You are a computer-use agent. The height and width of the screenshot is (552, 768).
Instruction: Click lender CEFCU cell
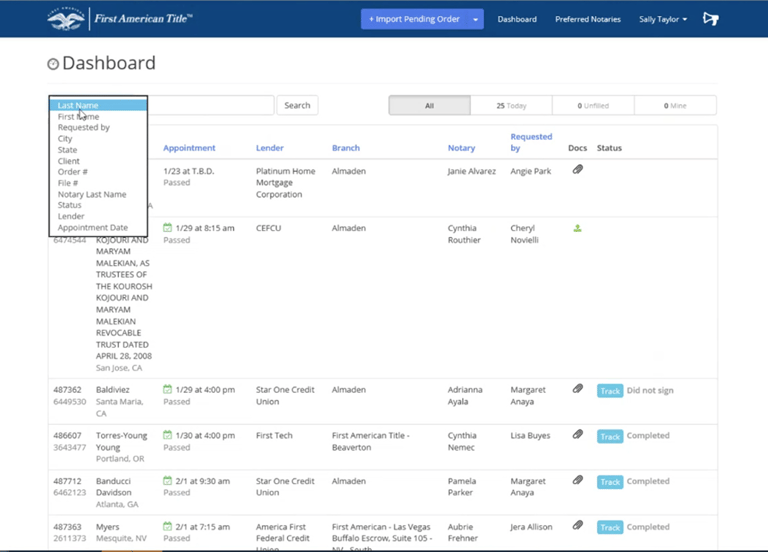click(x=268, y=228)
